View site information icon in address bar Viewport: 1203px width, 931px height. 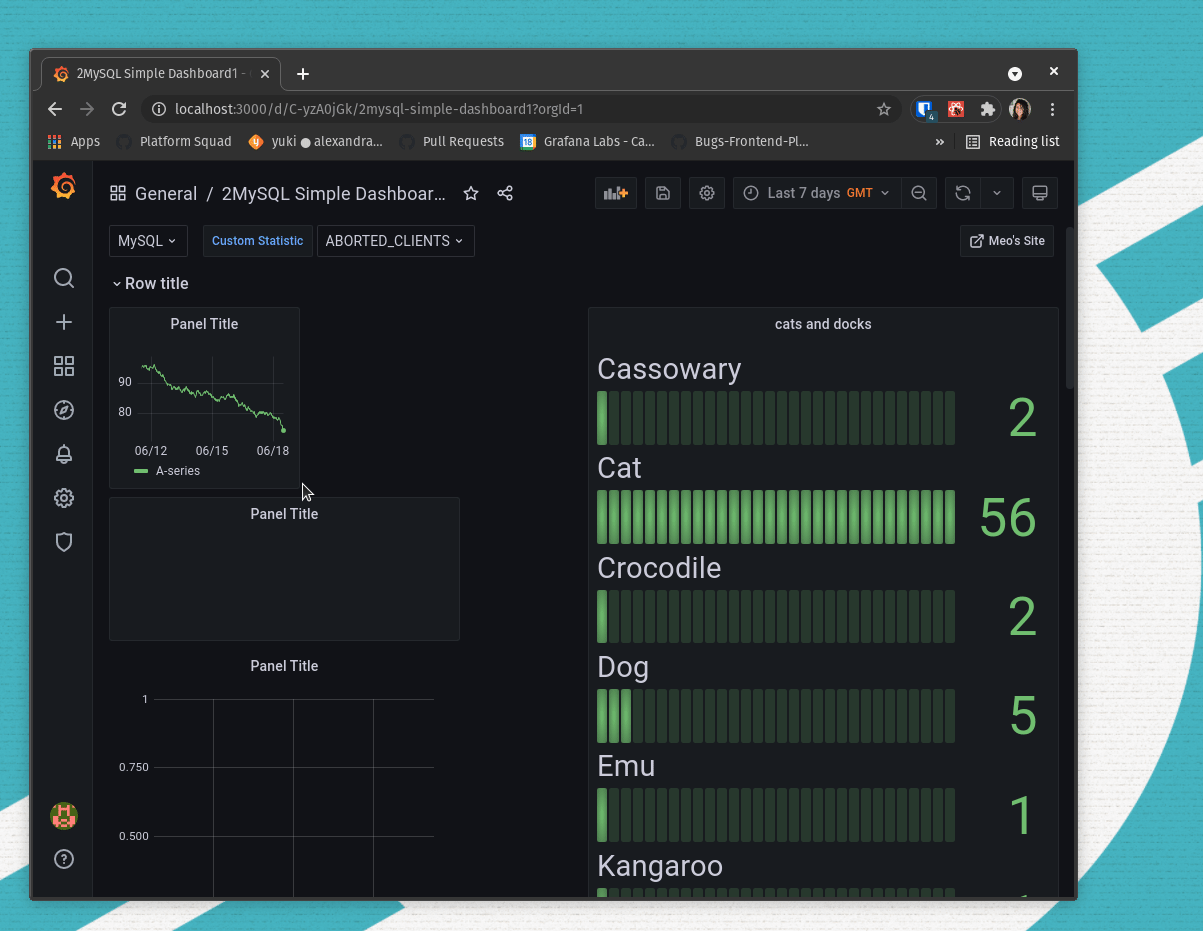[158, 109]
